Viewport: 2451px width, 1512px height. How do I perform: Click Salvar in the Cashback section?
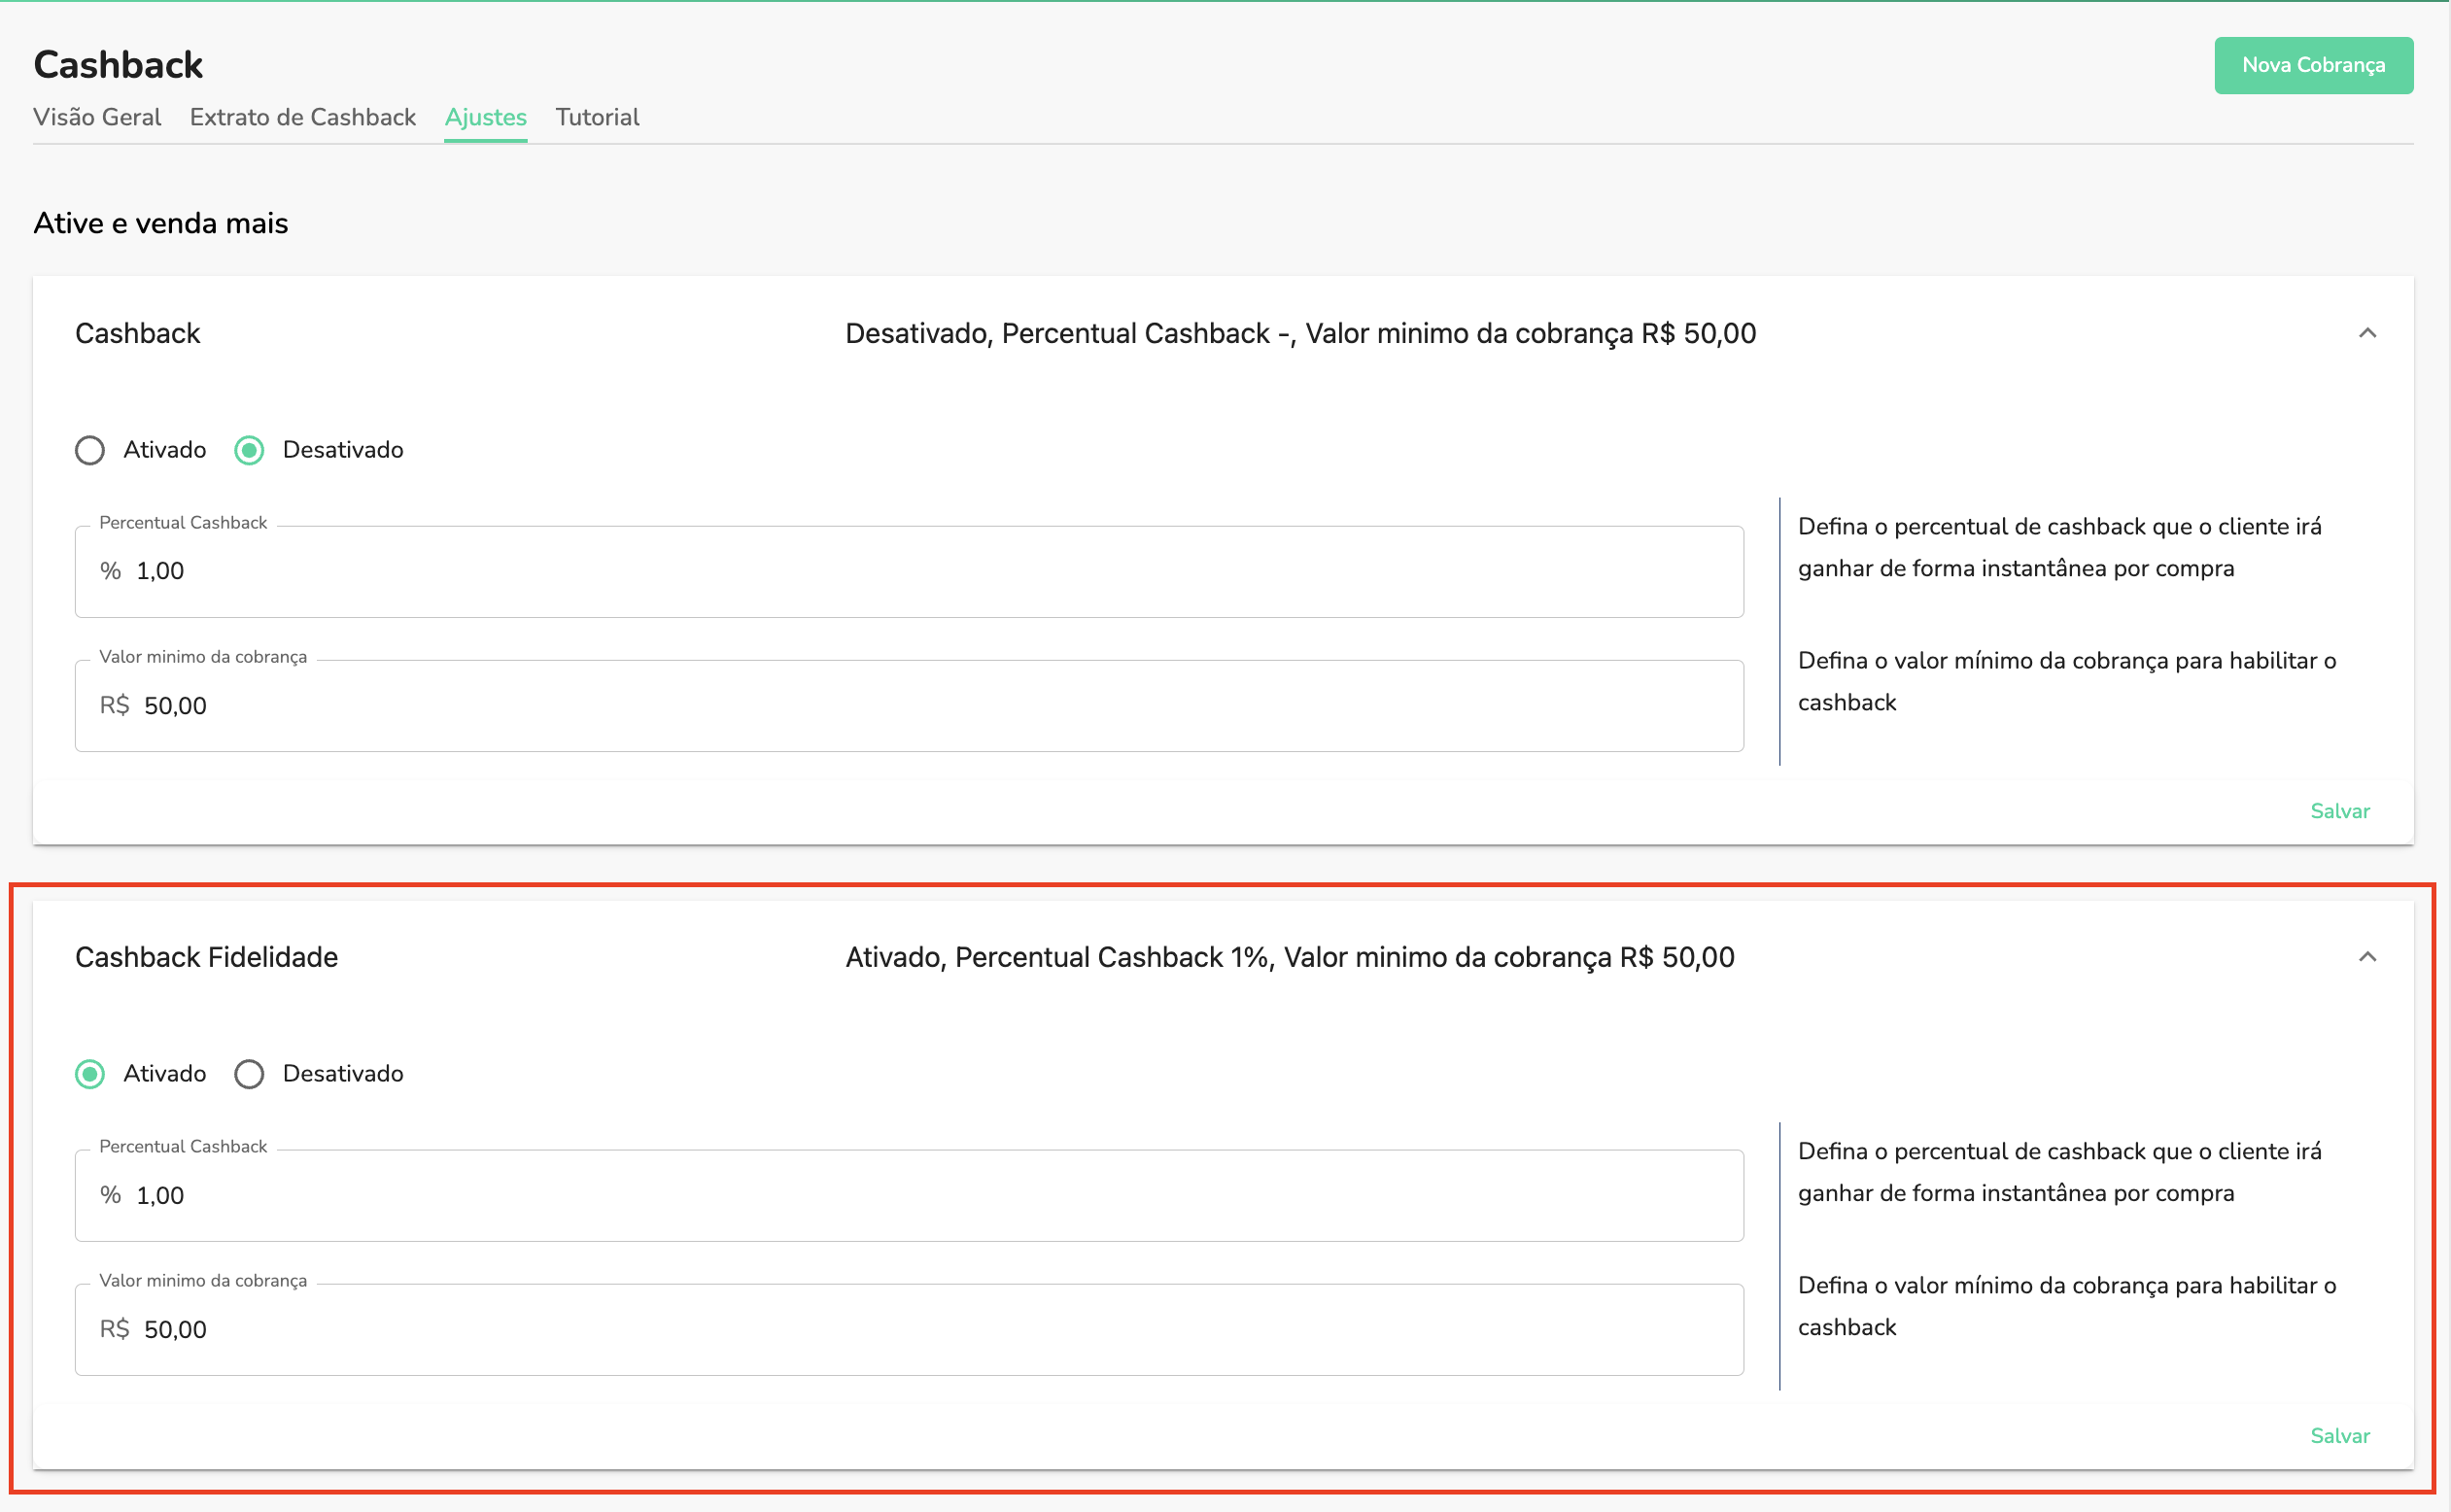(2340, 810)
